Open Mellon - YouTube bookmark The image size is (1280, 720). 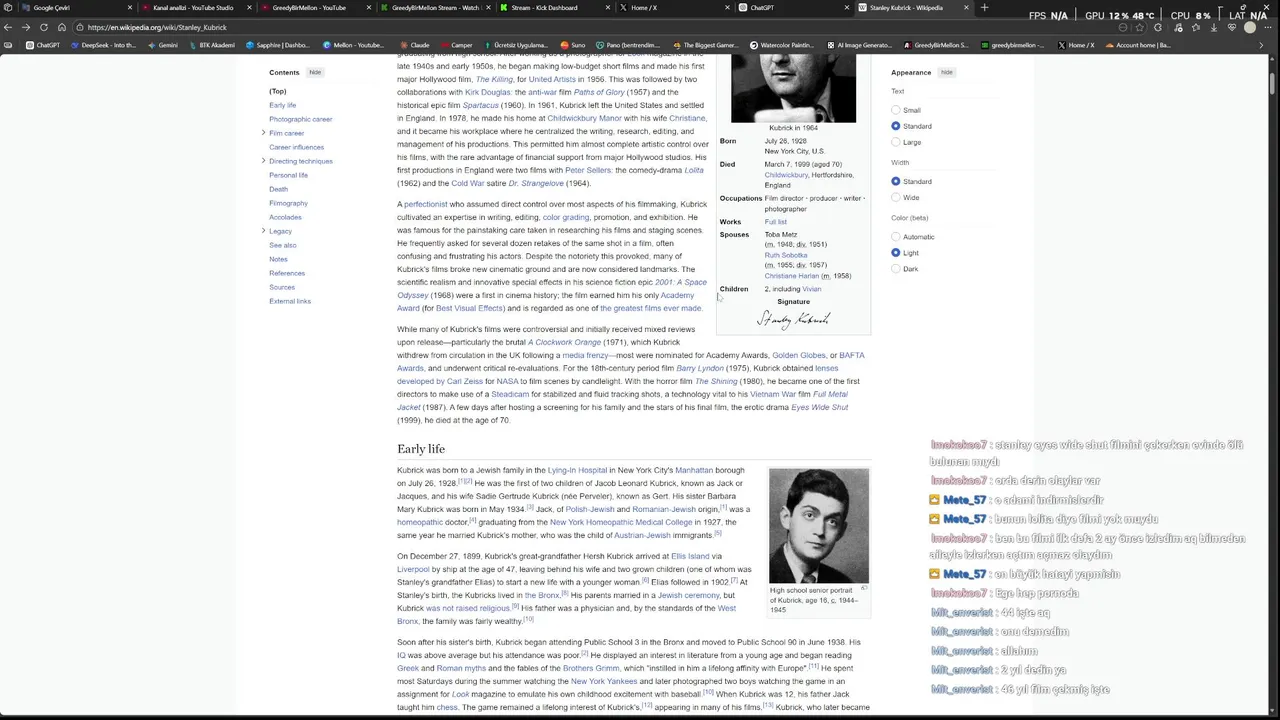pos(353,45)
